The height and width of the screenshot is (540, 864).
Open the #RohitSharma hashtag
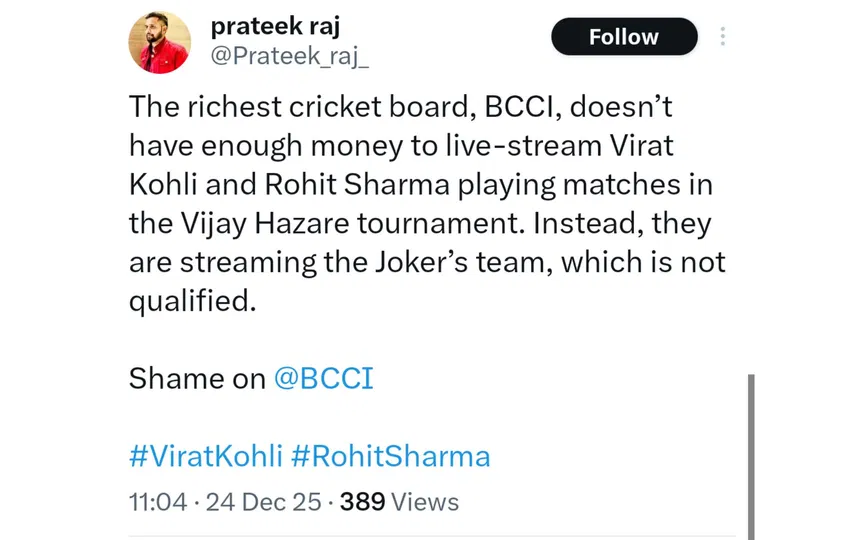coord(391,457)
